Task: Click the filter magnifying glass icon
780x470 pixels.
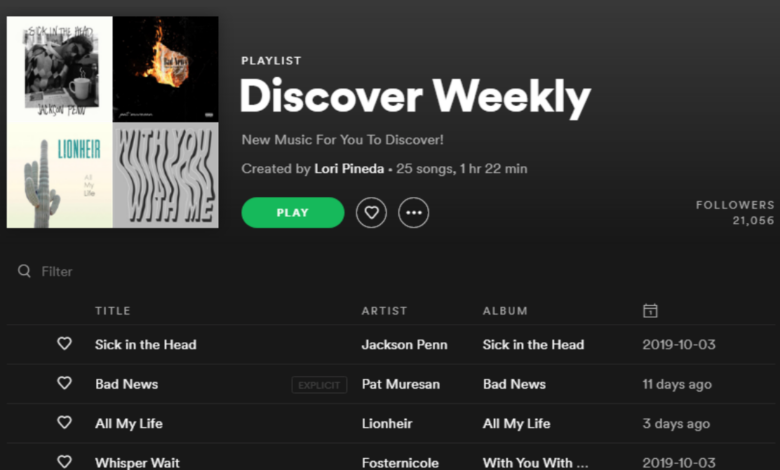Action: (x=24, y=271)
